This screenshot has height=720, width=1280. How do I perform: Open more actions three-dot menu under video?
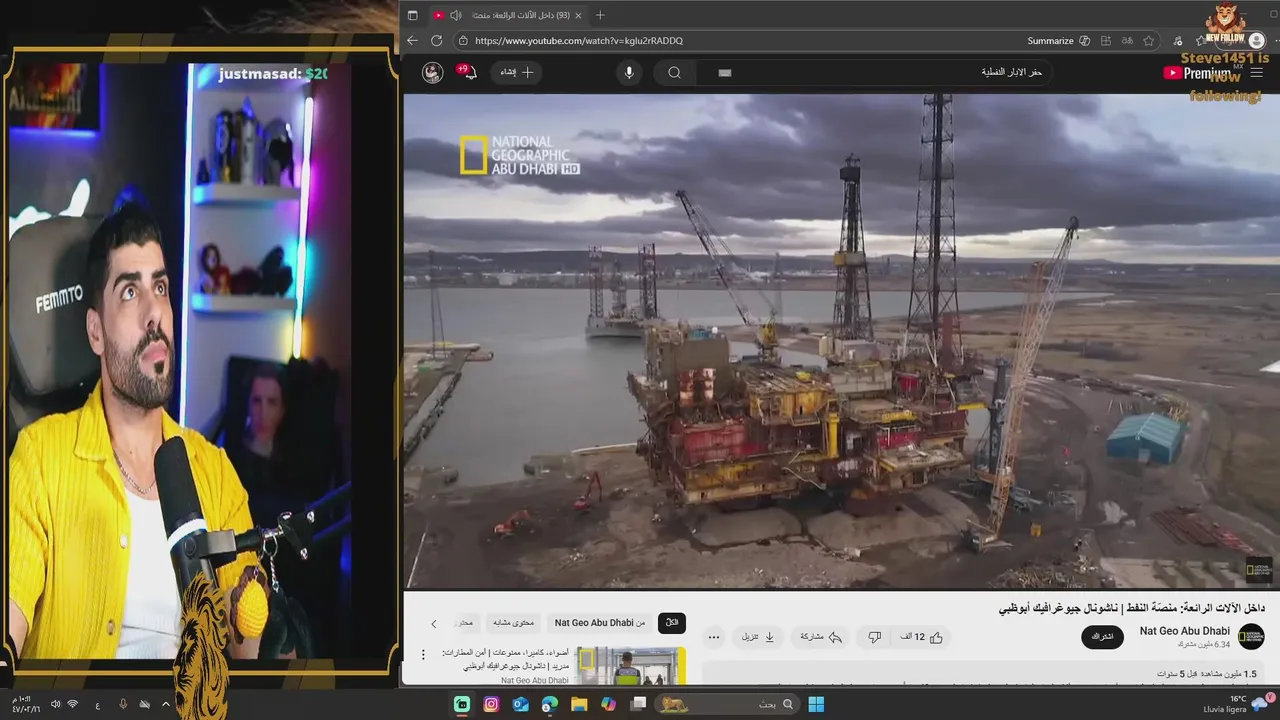coord(714,637)
